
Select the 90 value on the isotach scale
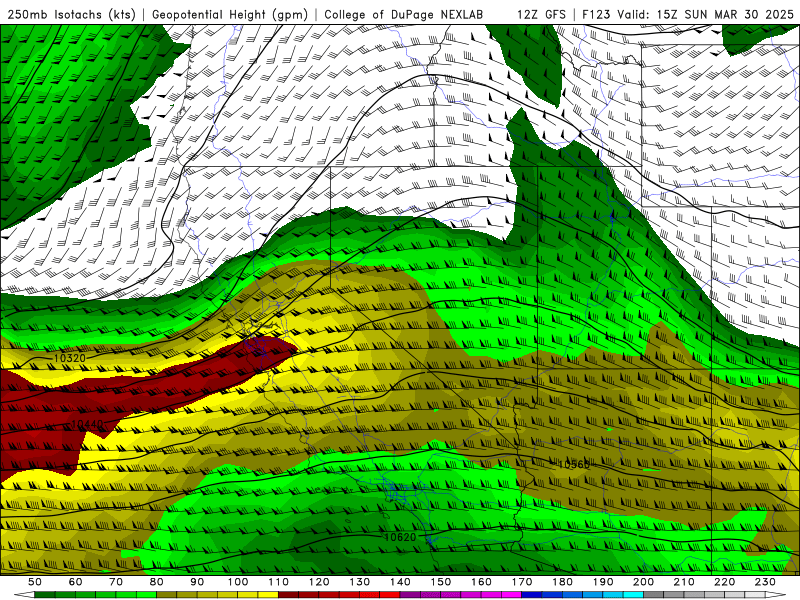tap(197, 582)
